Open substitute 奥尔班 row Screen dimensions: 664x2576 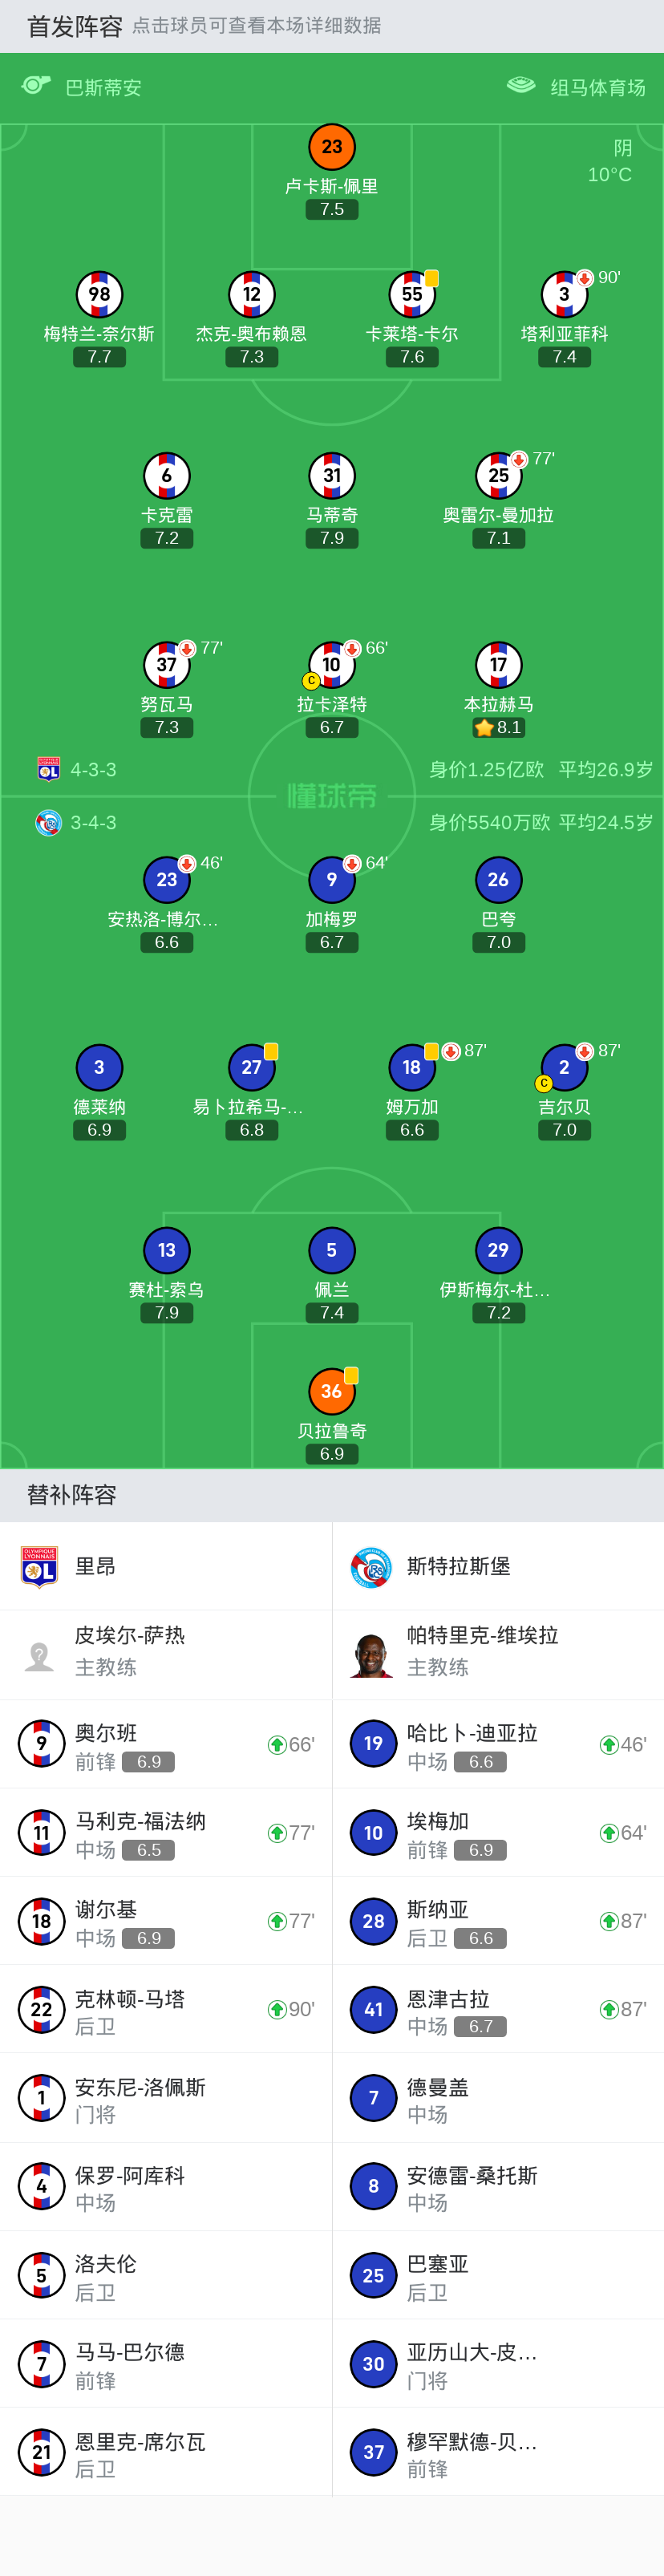[x=166, y=1744]
